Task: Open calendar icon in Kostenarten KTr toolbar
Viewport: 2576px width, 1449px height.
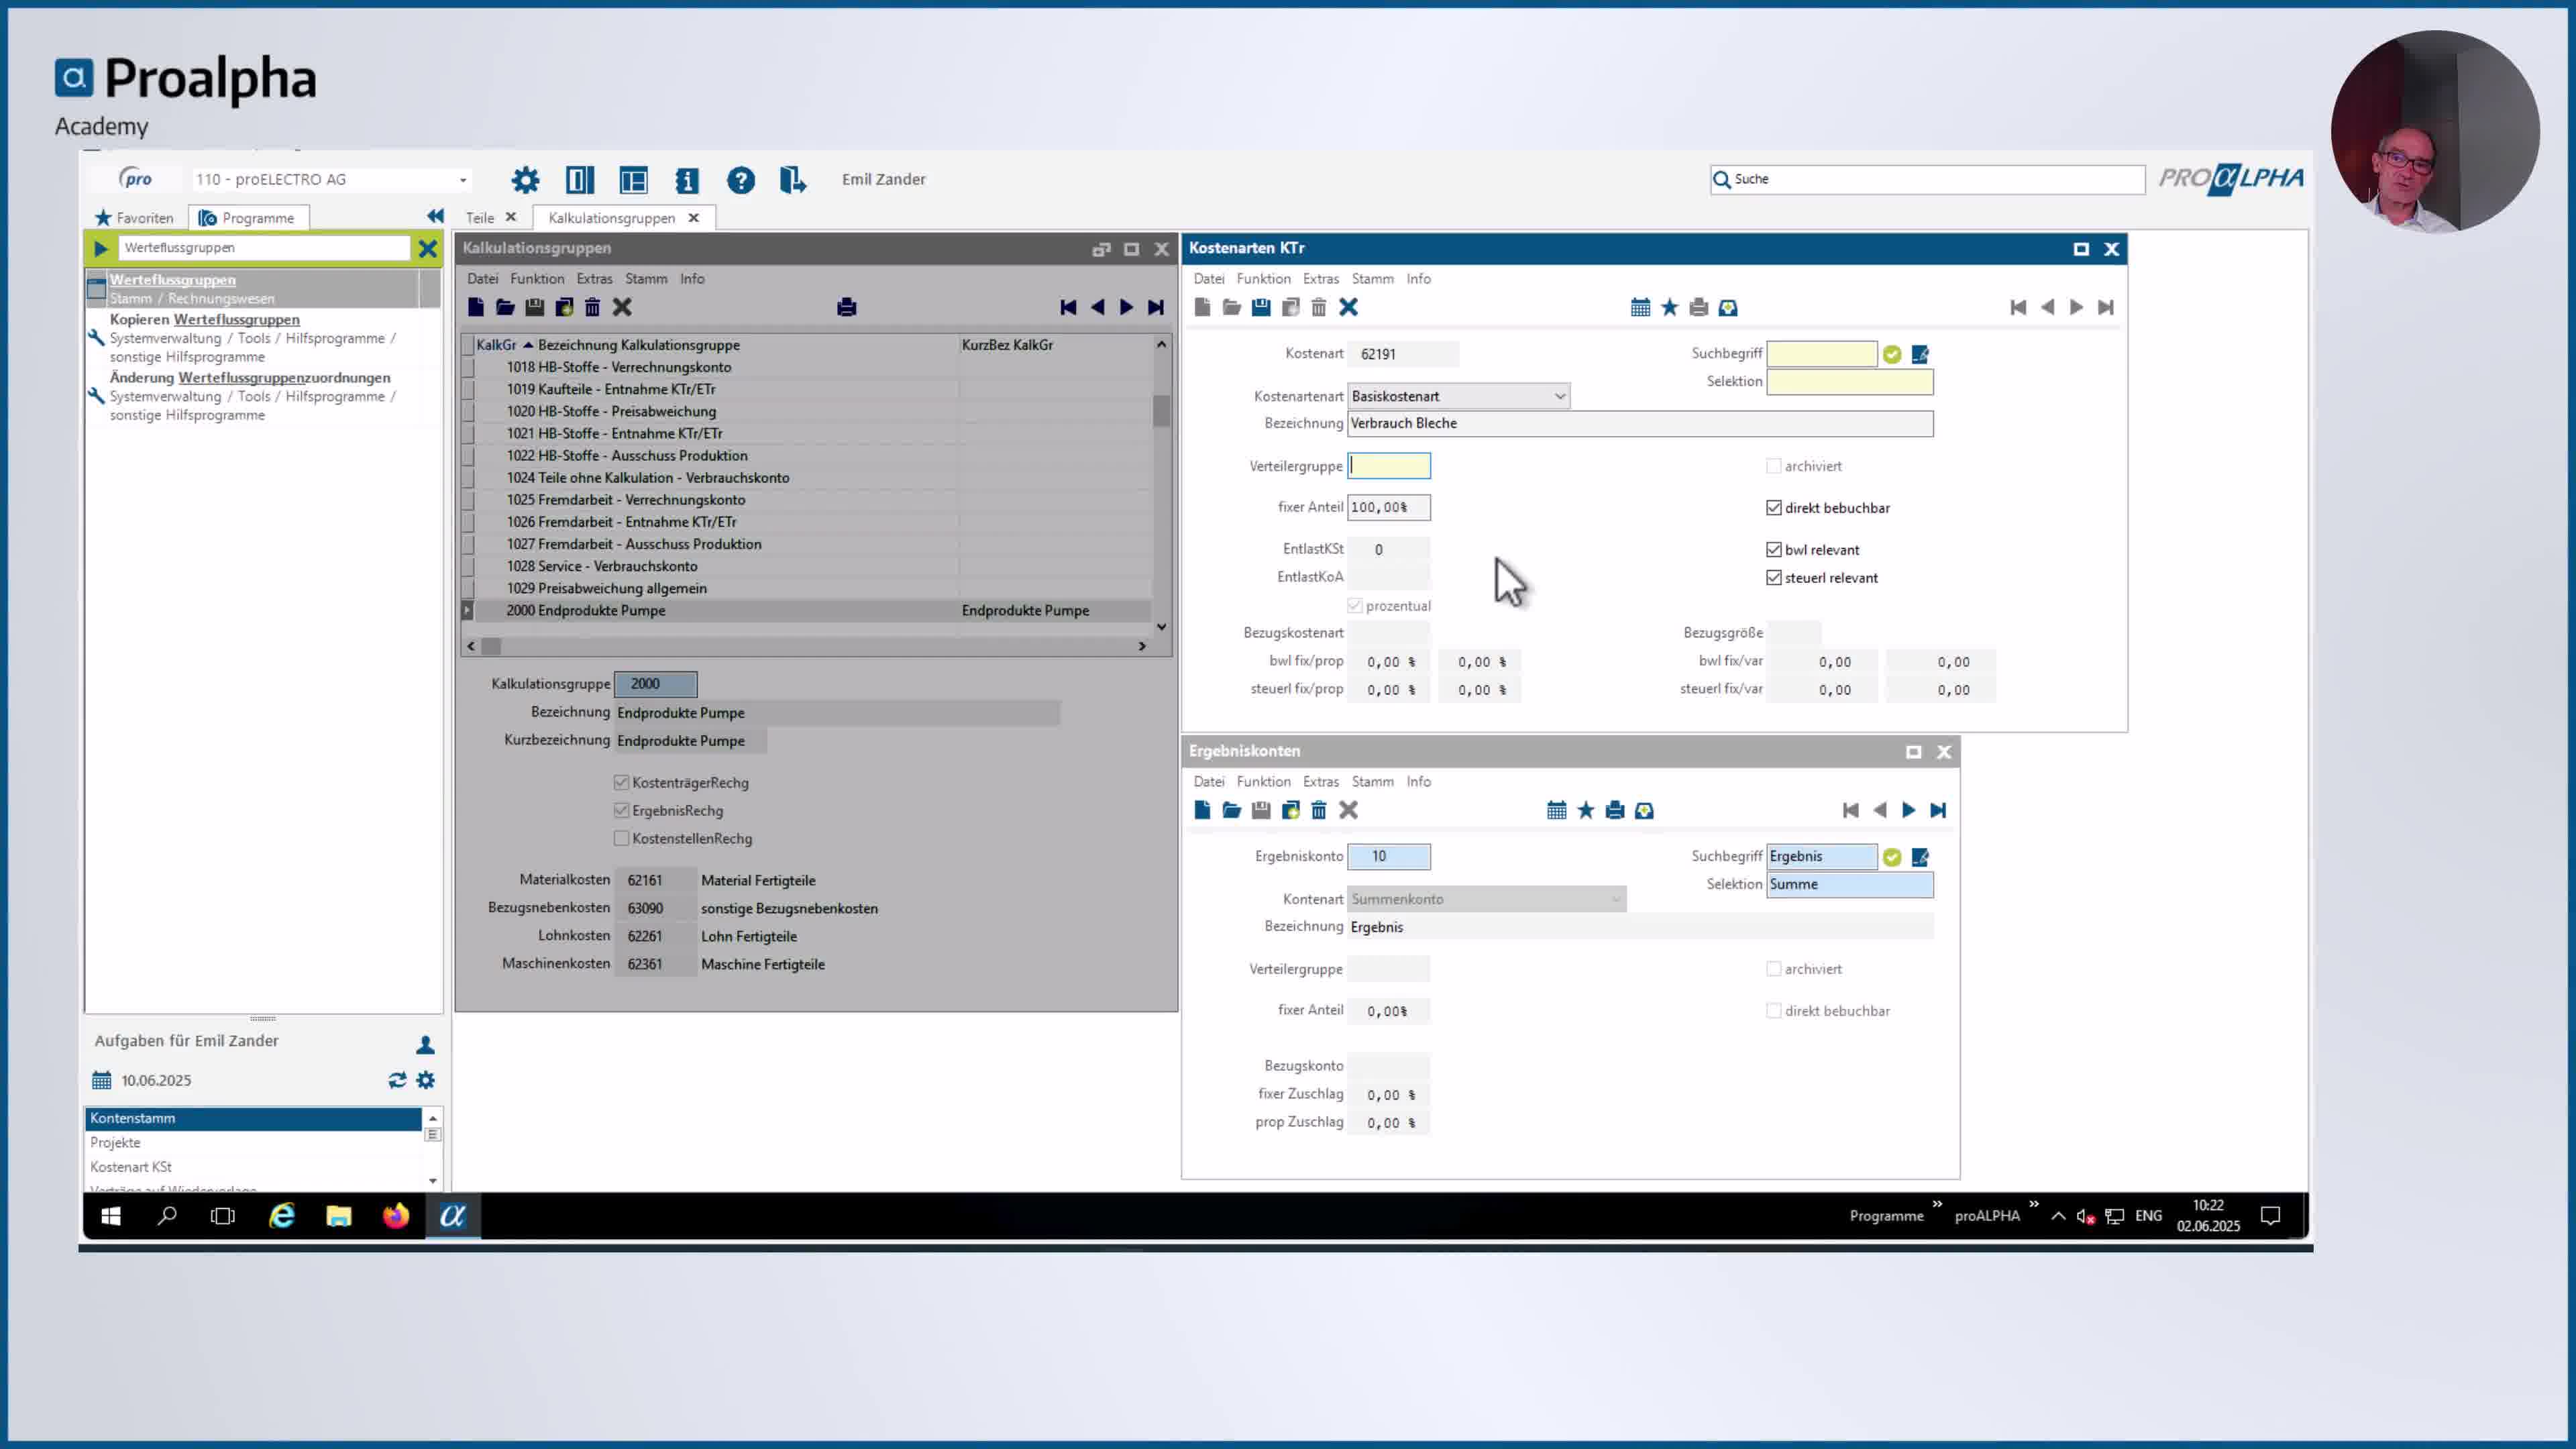Action: [x=1640, y=307]
